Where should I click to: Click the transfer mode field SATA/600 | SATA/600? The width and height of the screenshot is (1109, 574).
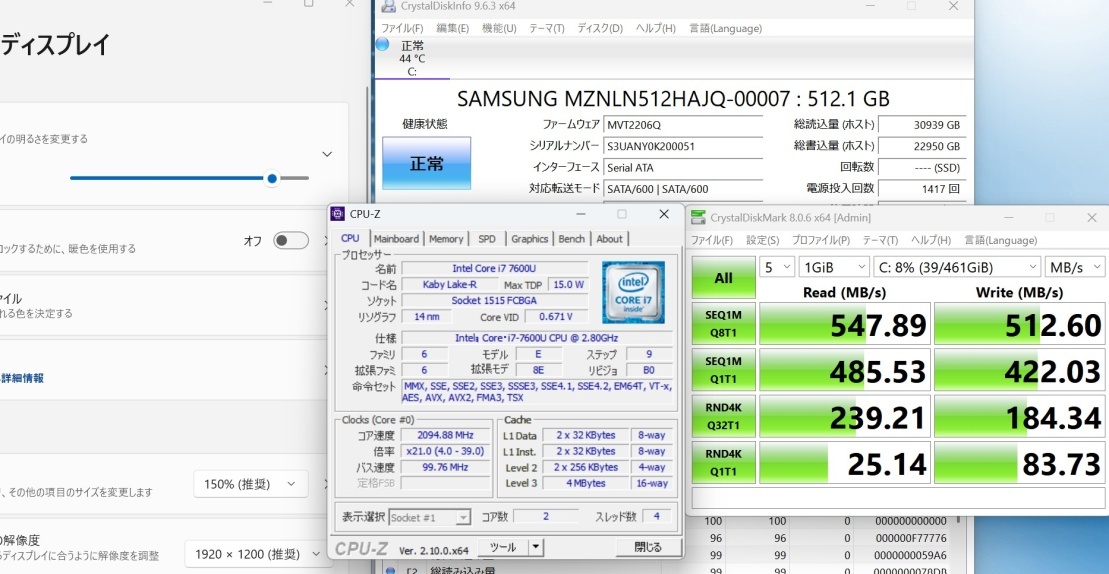click(683, 189)
